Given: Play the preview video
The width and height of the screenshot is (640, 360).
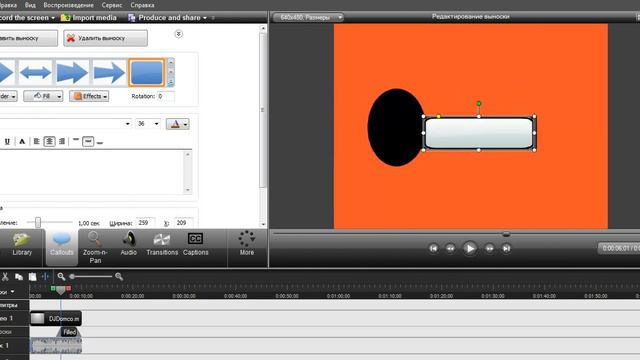Looking at the screenshot, I should coord(469,248).
